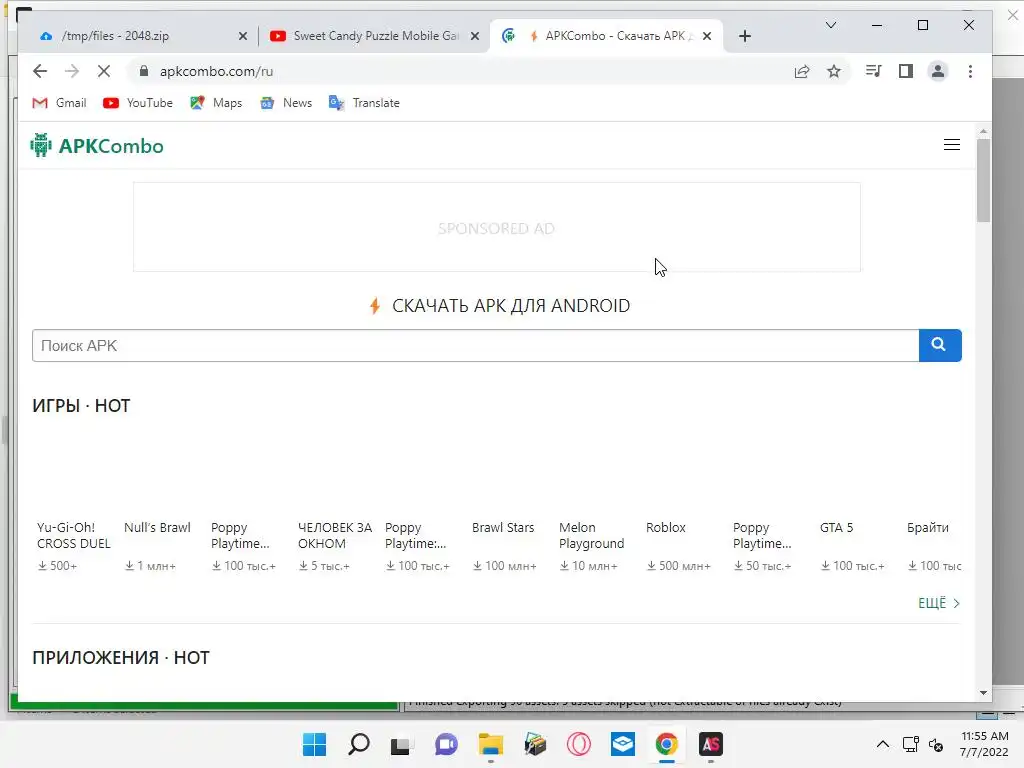Open the taskbar clock showing 11:55 AM

pos(984,744)
